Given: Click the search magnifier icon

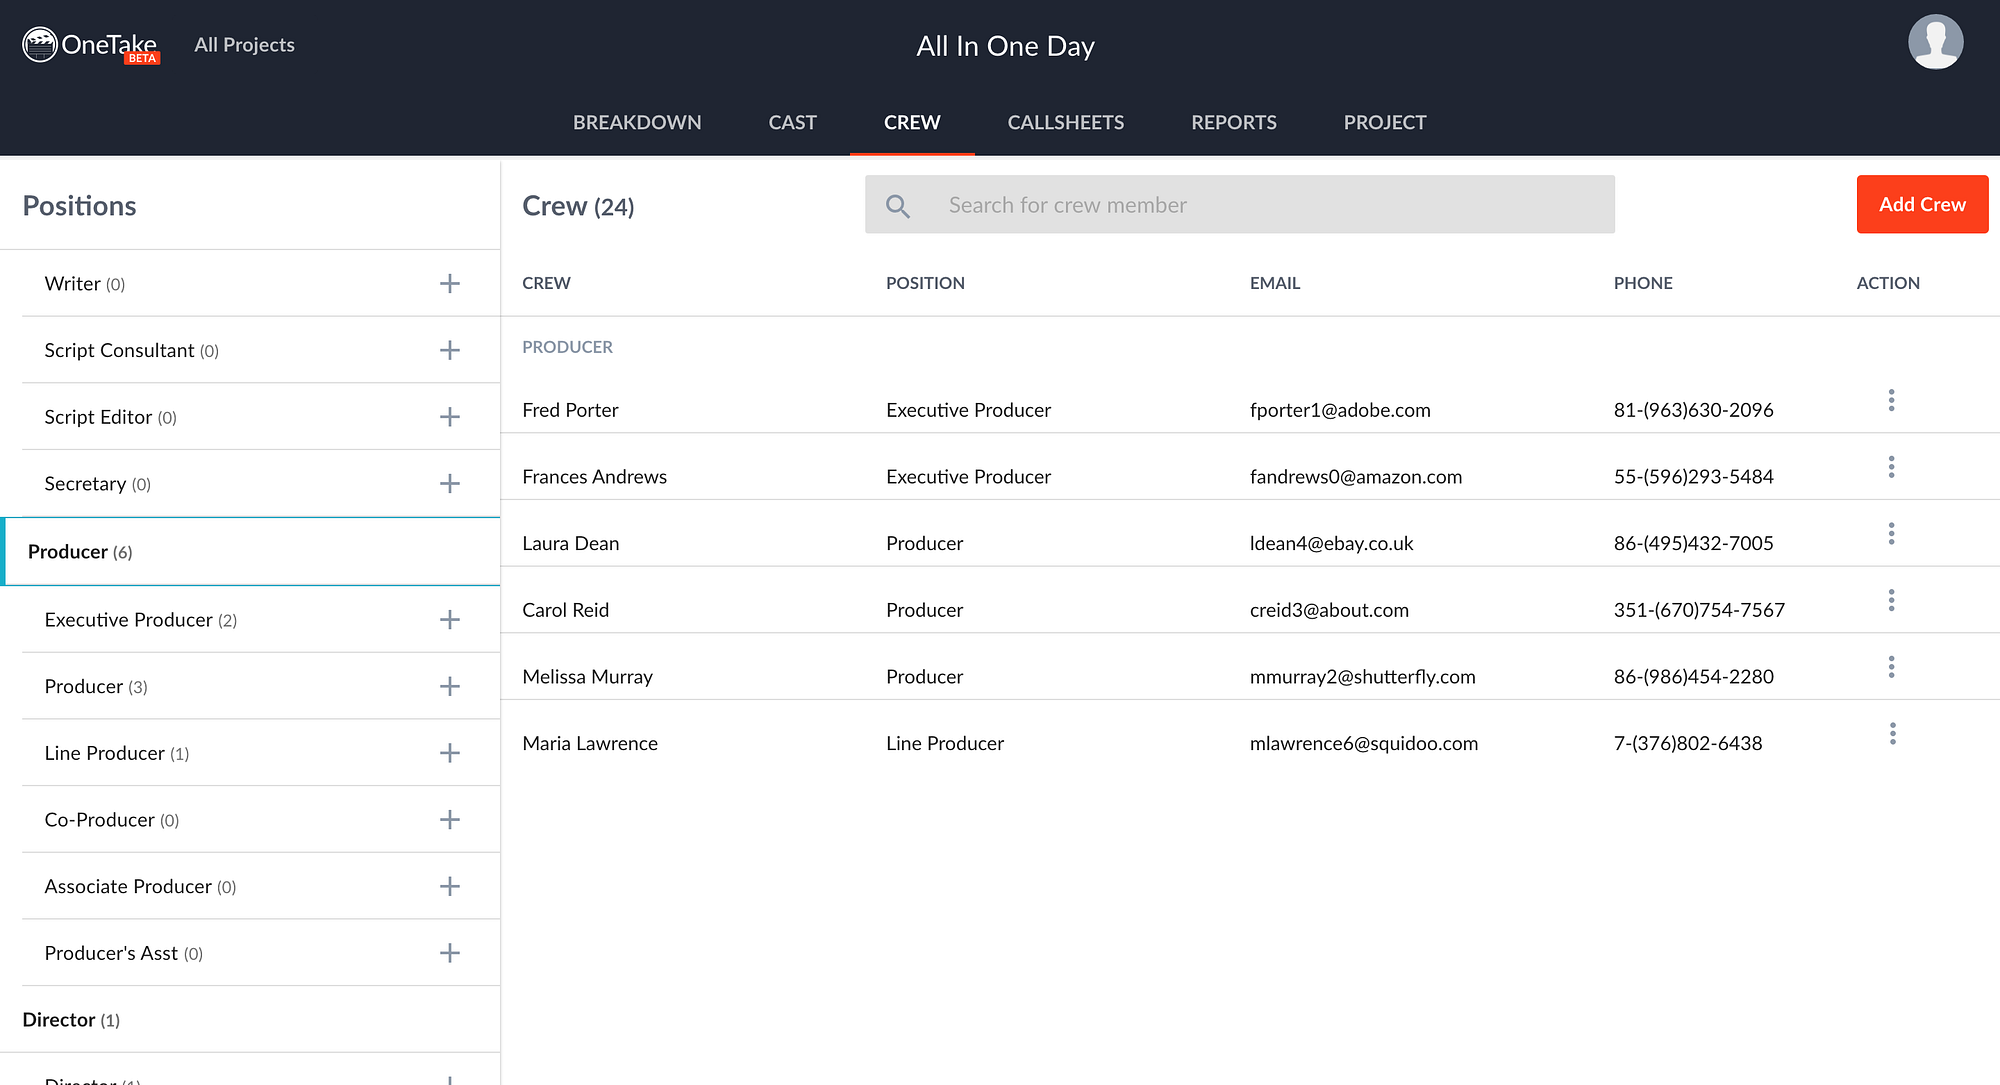Looking at the screenshot, I should point(898,206).
